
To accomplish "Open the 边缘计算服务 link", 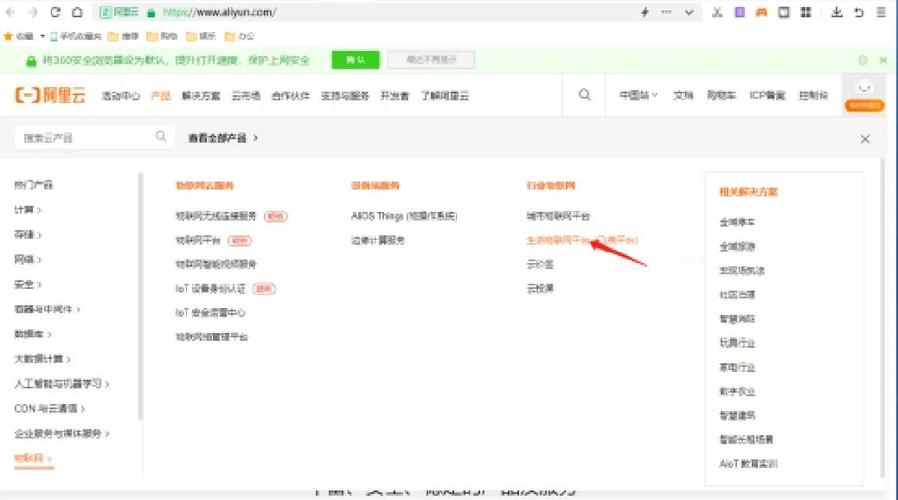I will [x=378, y=240].
